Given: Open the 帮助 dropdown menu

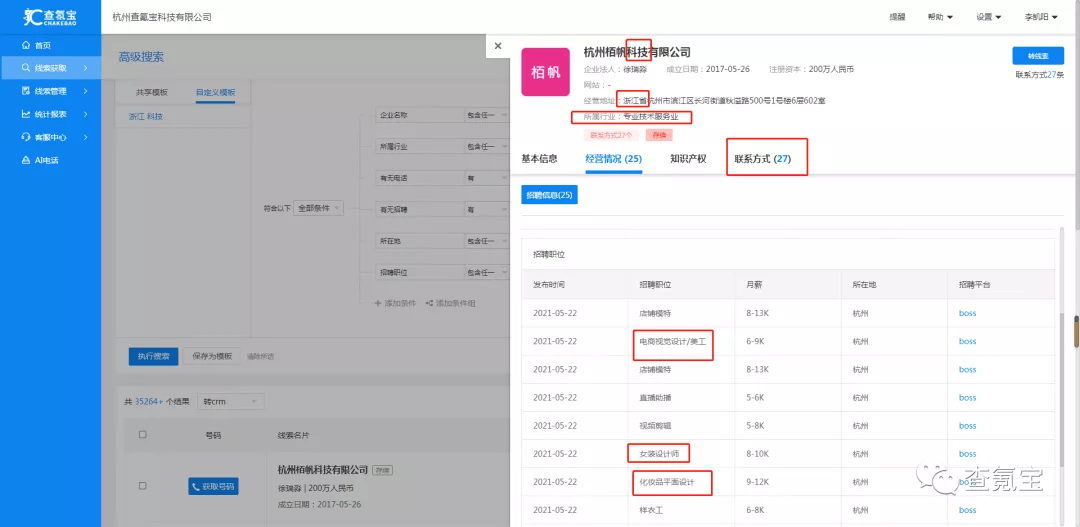Looking at the screenshot, I should [x=939, y=17].
